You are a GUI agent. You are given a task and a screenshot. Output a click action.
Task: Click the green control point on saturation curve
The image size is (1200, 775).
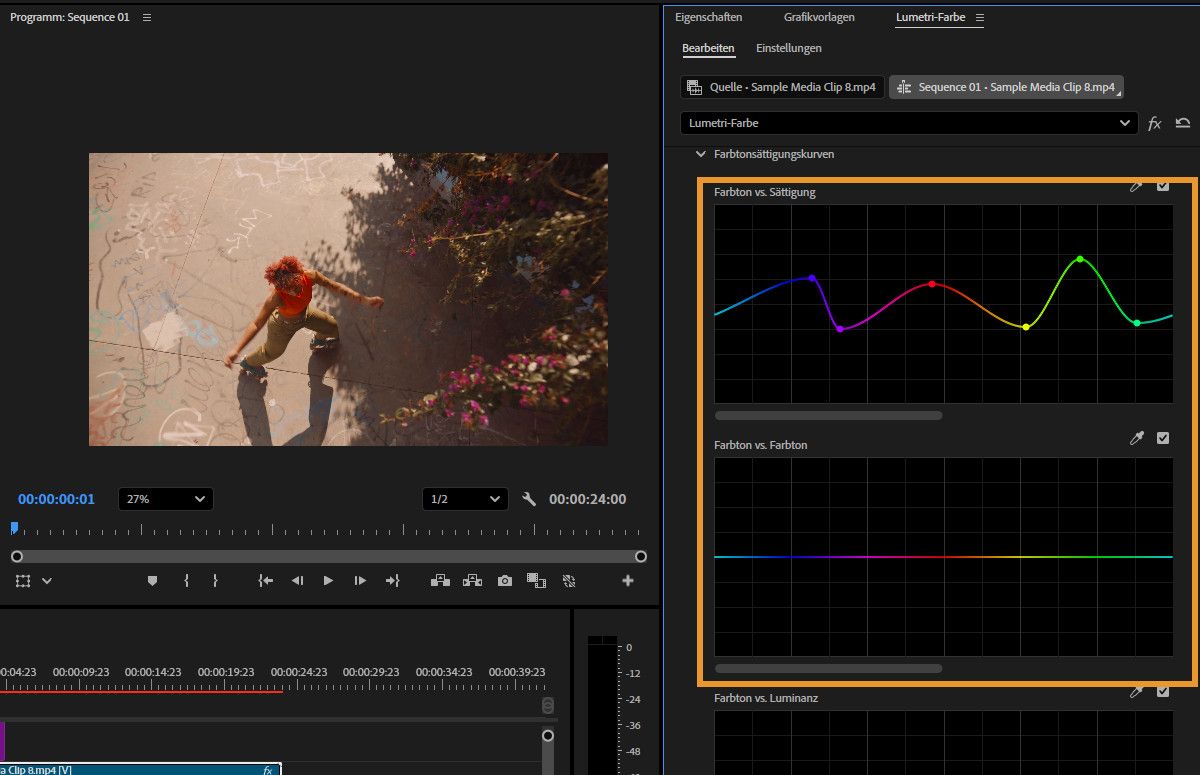click(x=1080, y=259)
